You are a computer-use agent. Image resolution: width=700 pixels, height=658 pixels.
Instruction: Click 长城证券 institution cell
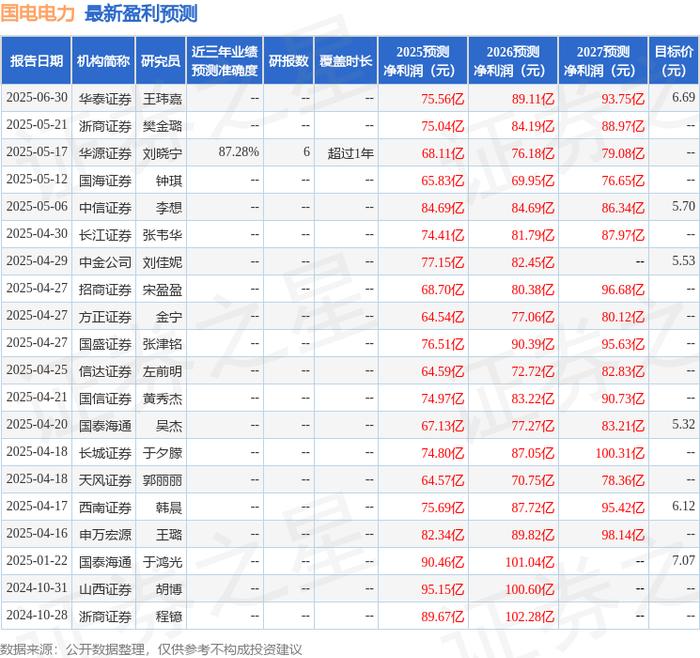click(x=105, y=453)
